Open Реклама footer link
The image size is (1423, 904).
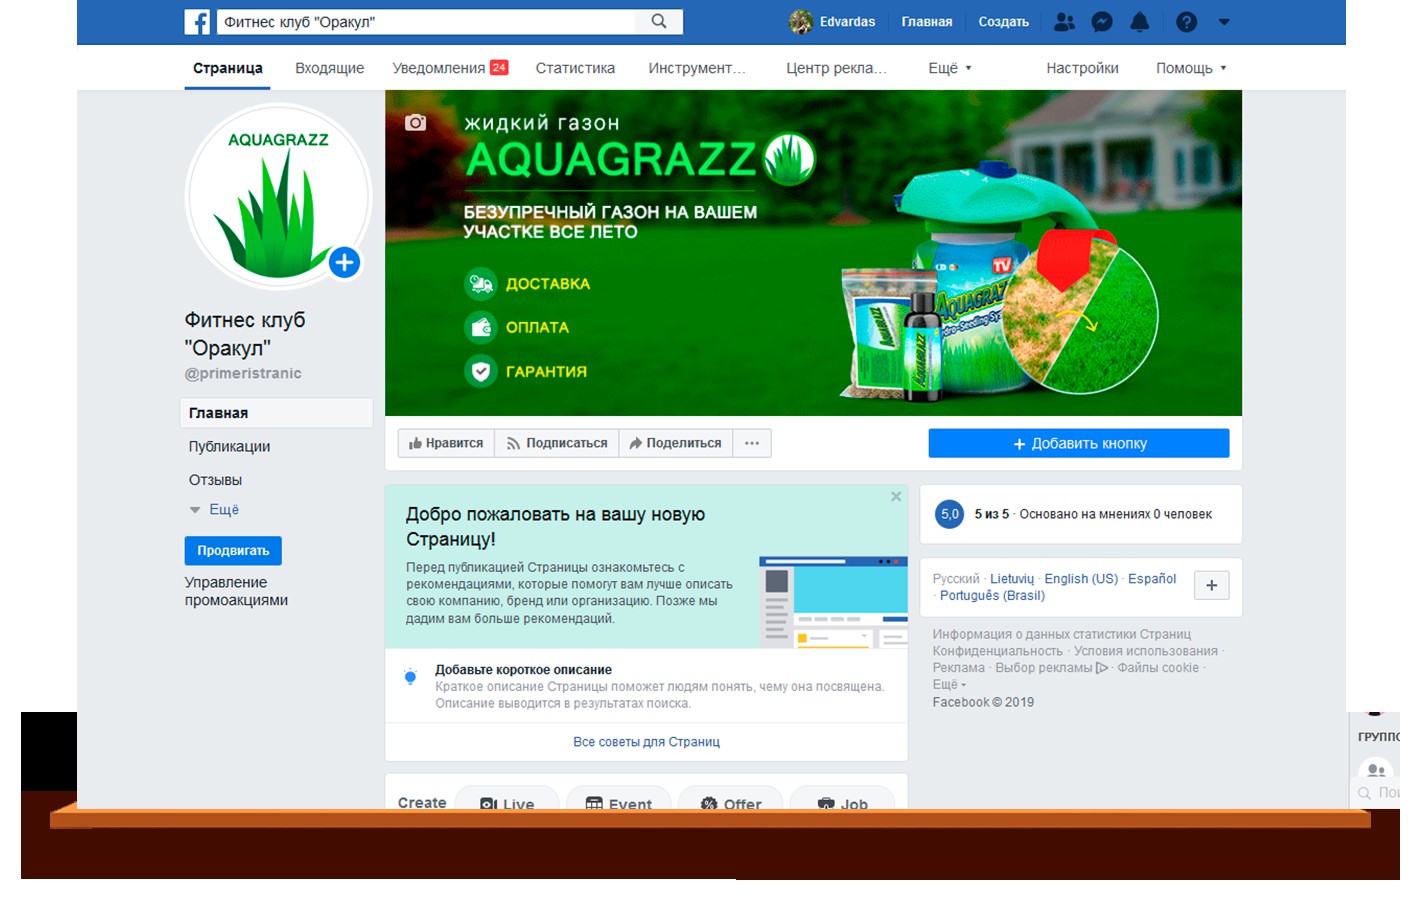tap(959, 668)
